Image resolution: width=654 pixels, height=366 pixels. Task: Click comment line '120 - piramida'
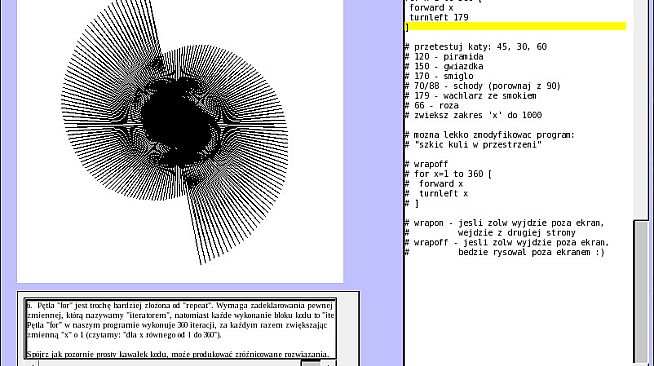444,56
